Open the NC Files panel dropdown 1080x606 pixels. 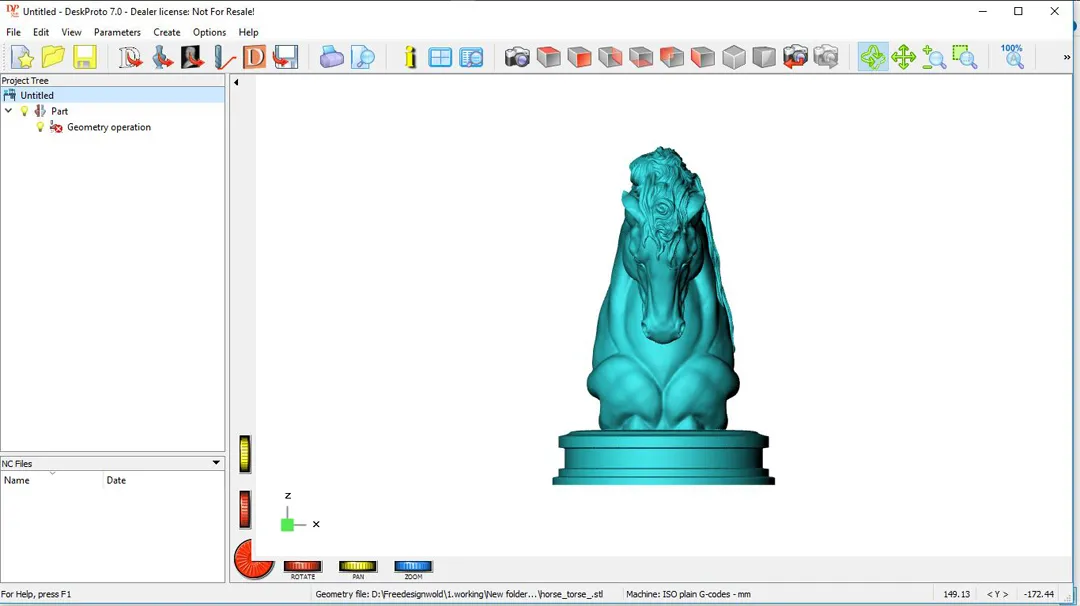216,463
